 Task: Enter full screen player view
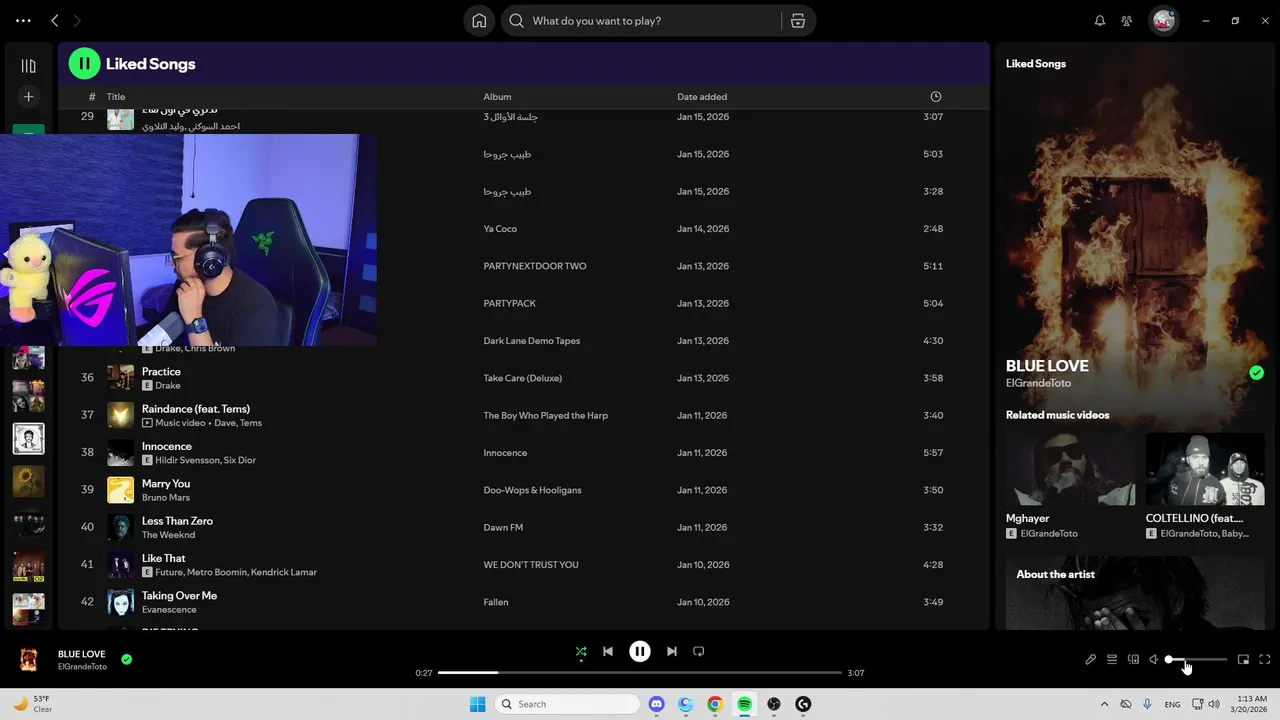tap(1265, 659)
